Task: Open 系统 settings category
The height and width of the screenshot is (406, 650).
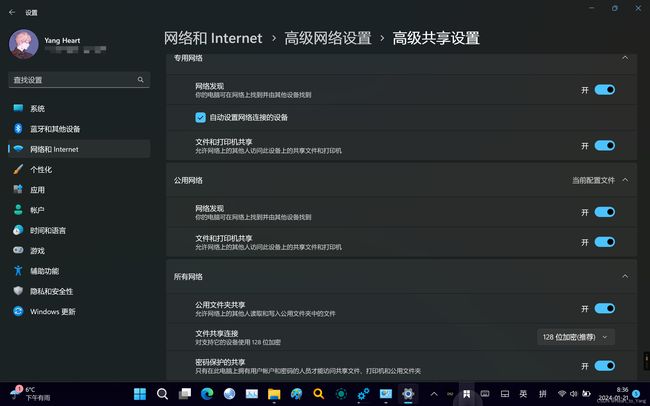Action: pos(79,108)
